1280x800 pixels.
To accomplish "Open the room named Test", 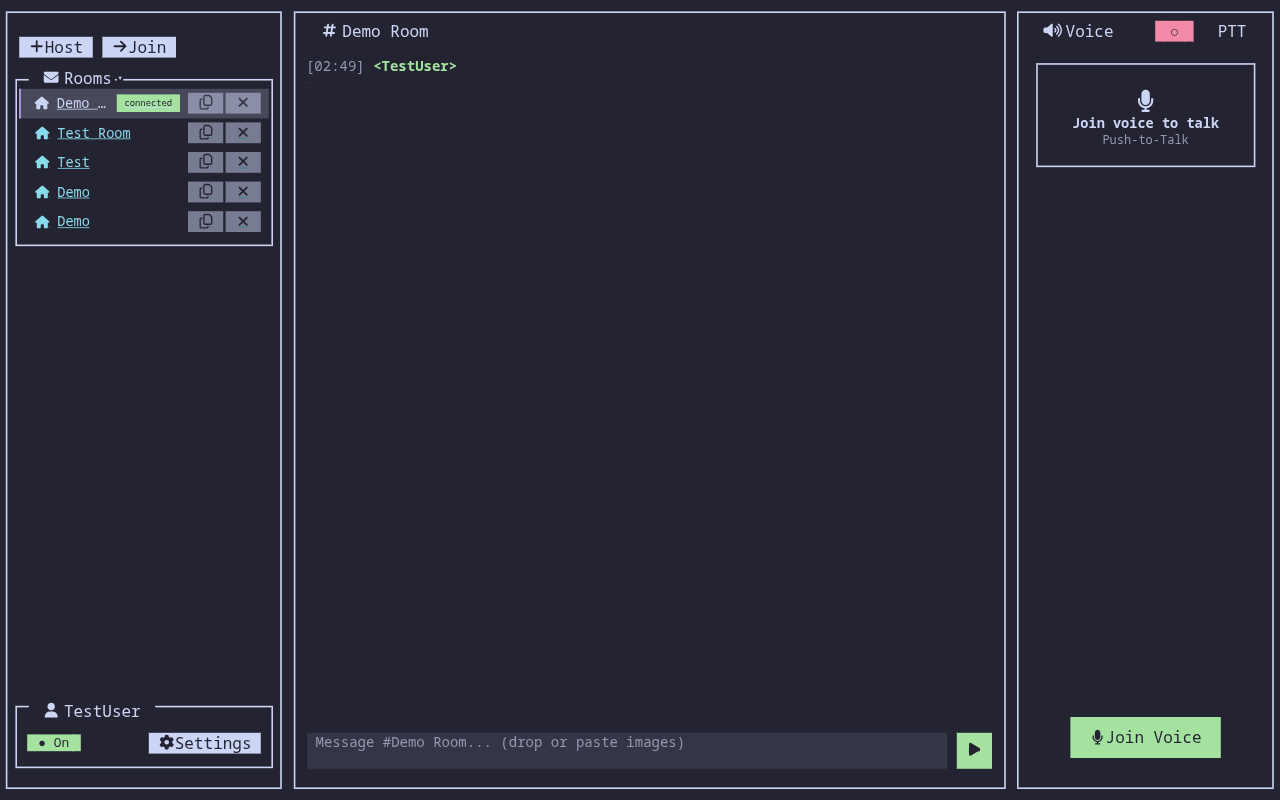I will (73, 162).
